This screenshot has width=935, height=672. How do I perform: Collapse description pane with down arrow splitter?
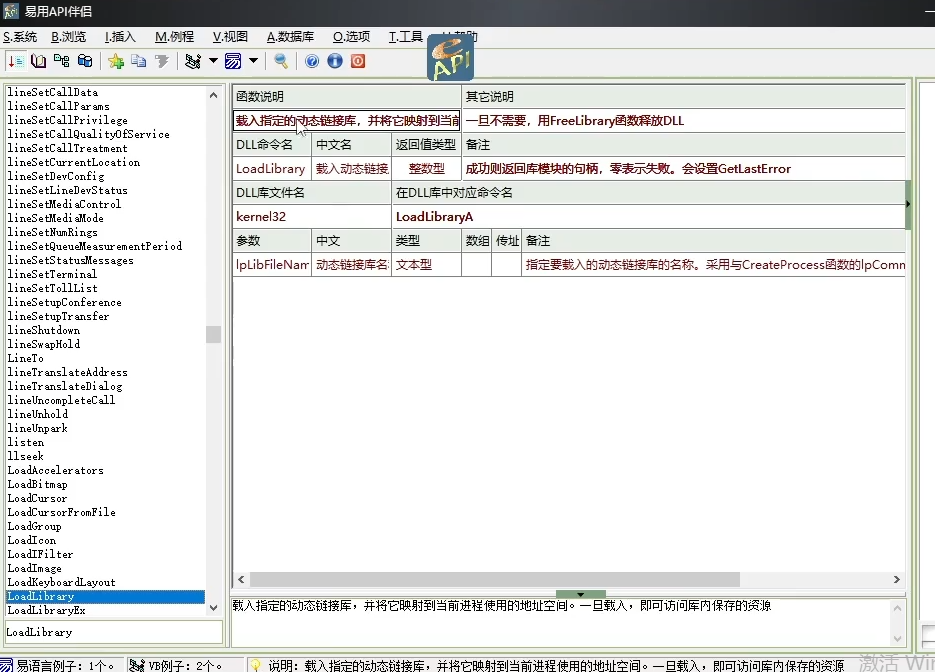pyautogui.click(x=581, y=594)
